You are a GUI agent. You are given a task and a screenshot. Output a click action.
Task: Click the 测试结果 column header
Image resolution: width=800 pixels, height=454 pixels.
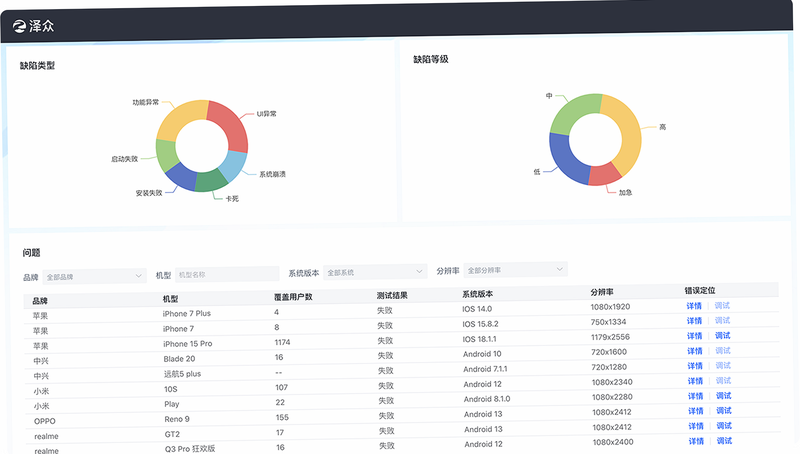[392, 295]
